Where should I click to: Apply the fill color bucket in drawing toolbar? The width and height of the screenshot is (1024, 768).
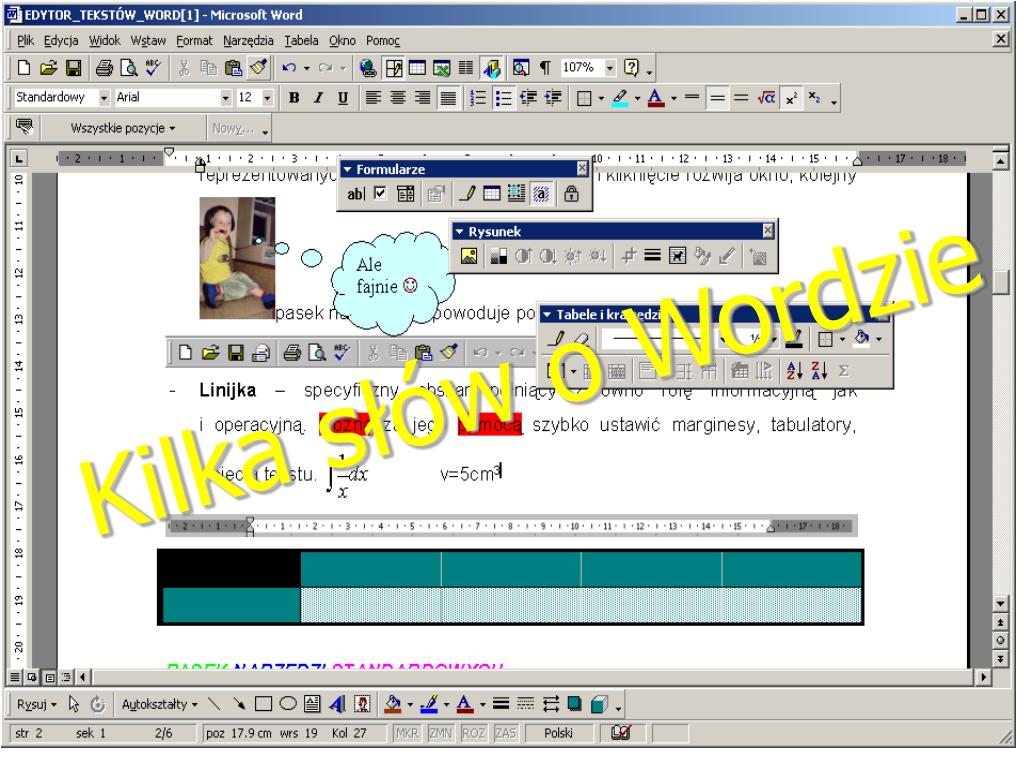click(392, 704)
